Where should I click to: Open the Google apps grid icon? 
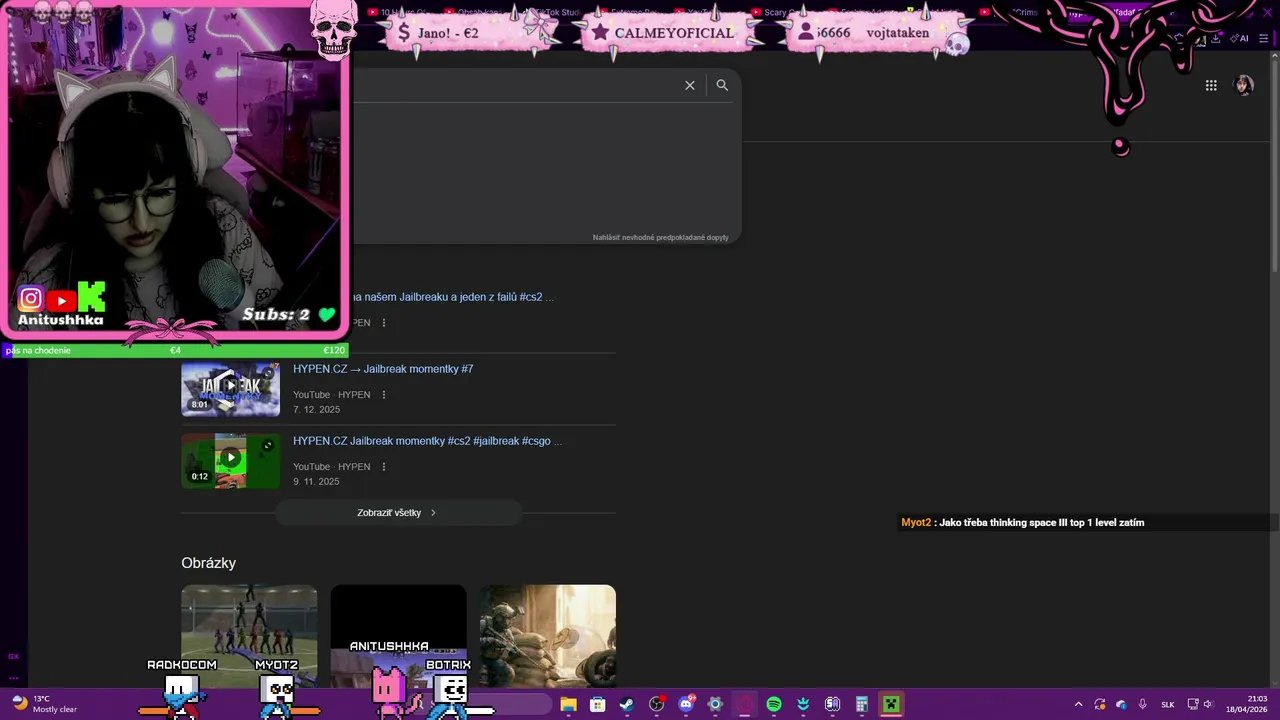pos(1211,85)
